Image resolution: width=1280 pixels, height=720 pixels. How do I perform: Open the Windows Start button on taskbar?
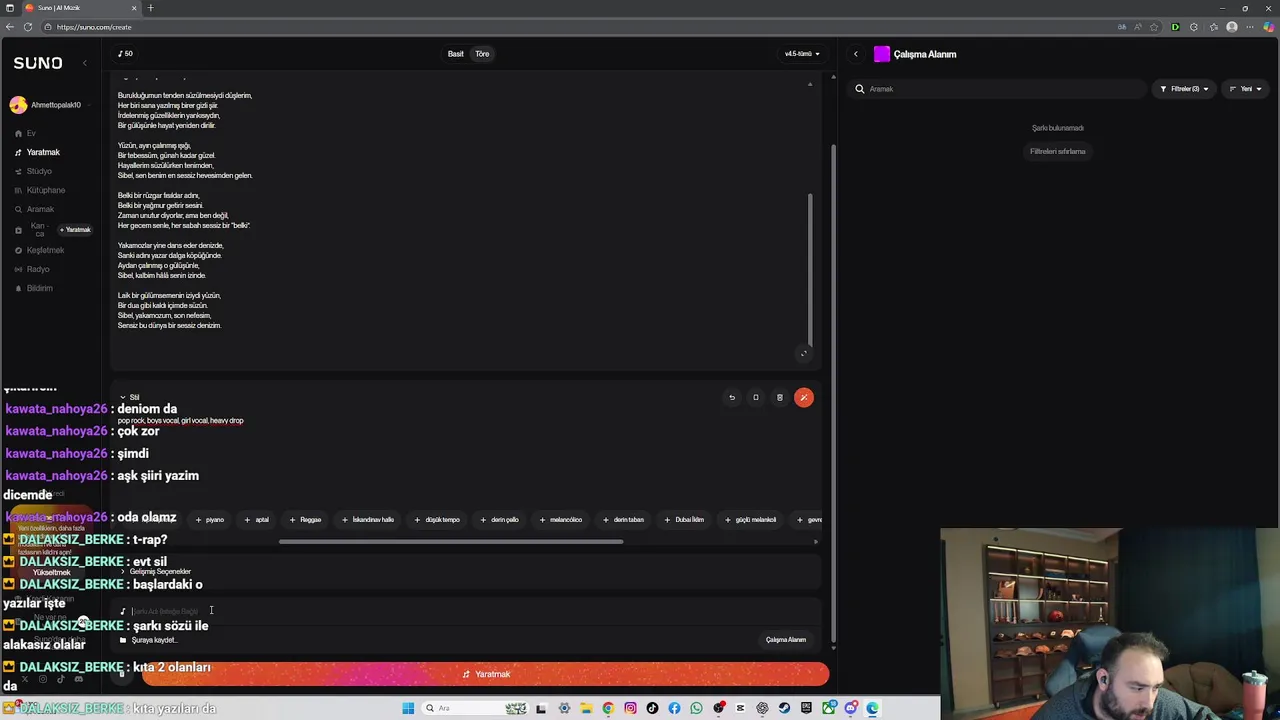(408, 708)
